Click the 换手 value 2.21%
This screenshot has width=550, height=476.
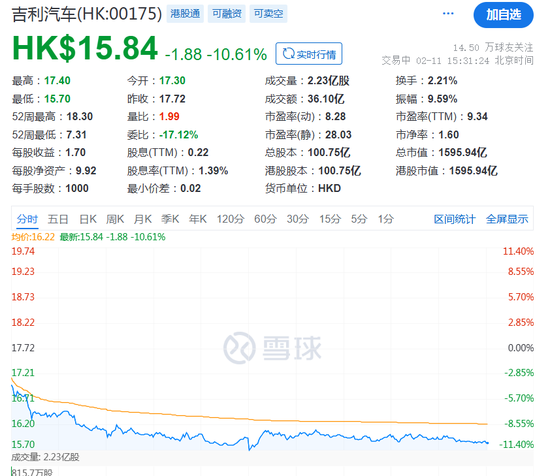tap(442, 81)
